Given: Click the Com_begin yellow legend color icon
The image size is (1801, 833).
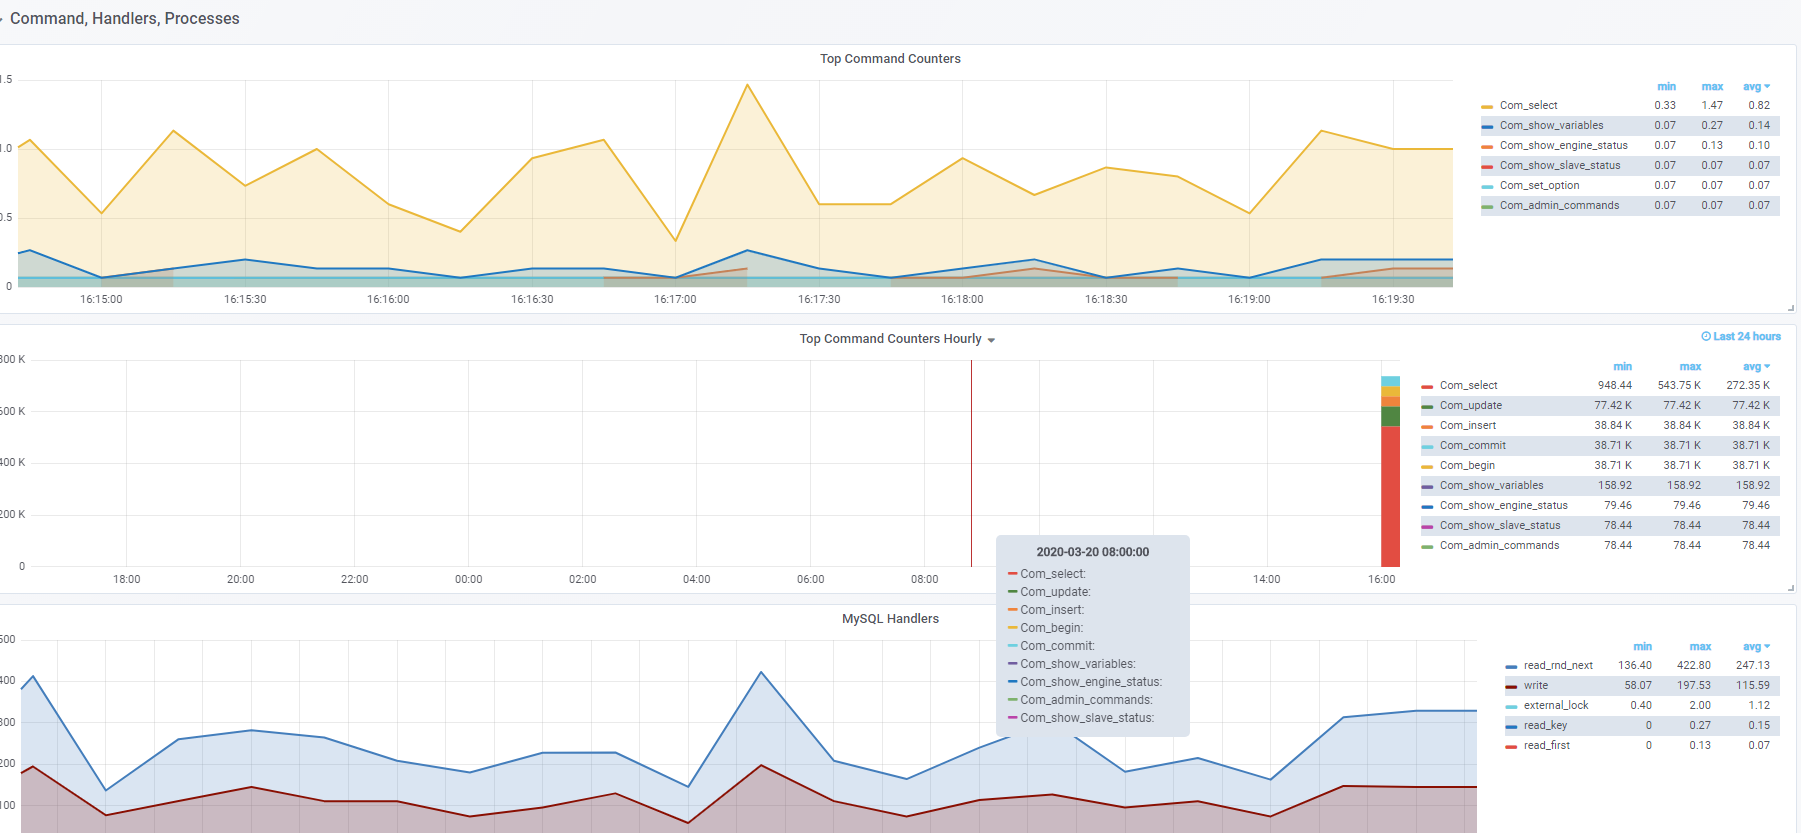Looking at the screenshot, I should pyautogui.click(x=1427, y=466).
